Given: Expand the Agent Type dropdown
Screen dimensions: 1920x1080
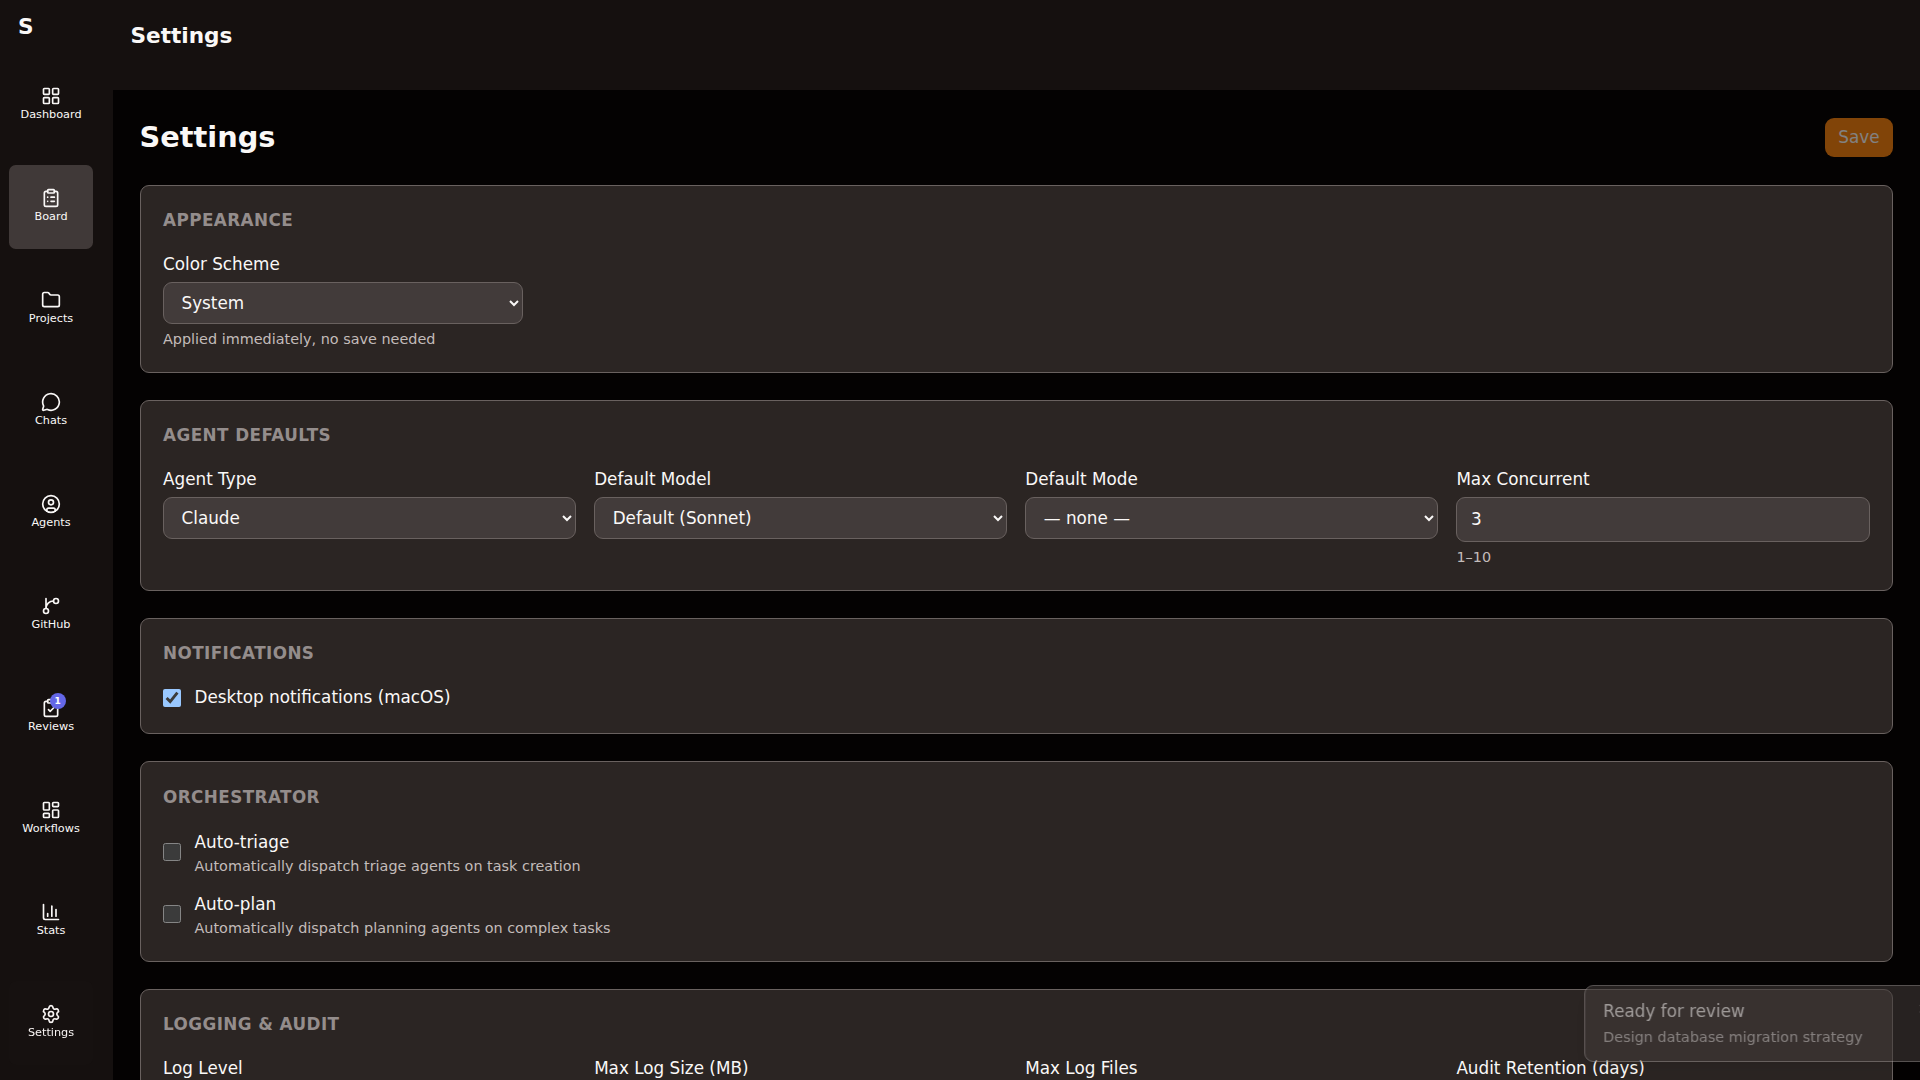Looking at the screenshot, I should (369, 518).
